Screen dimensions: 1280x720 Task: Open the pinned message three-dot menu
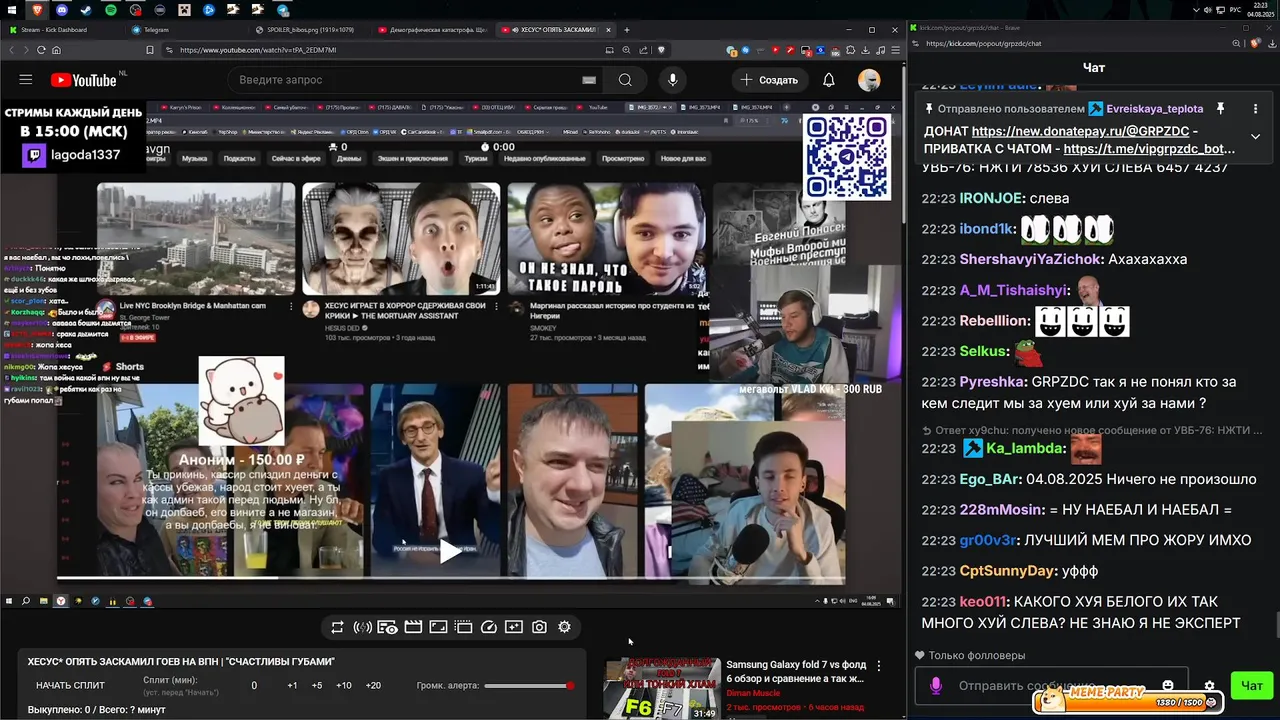[x=1255, y=108]
